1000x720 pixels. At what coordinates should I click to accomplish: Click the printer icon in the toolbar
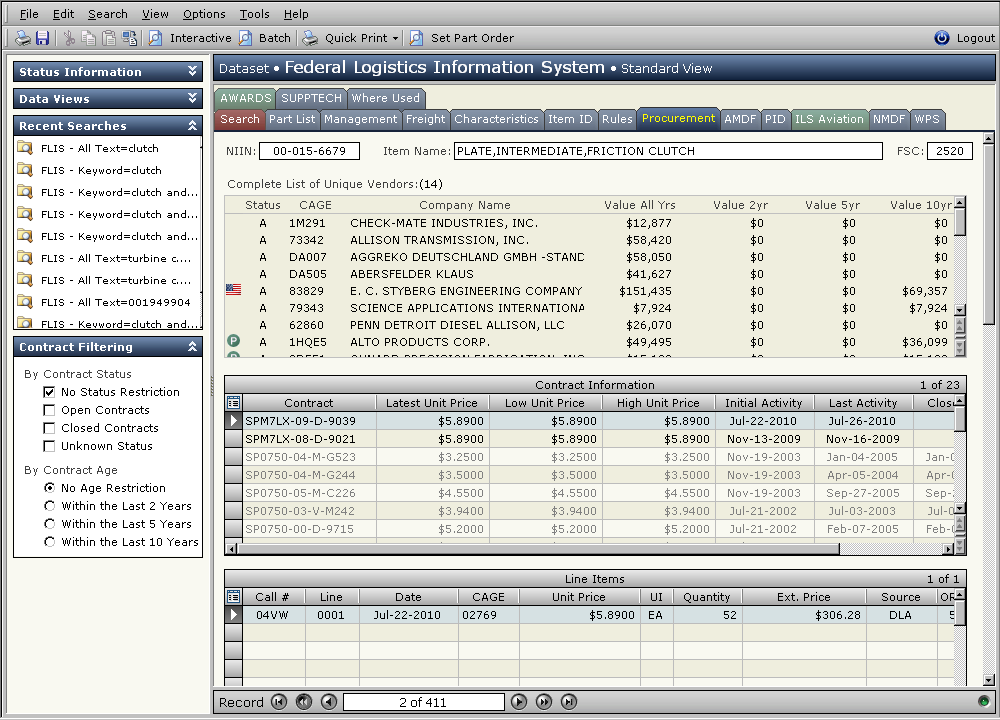click(x=22, y=38)
